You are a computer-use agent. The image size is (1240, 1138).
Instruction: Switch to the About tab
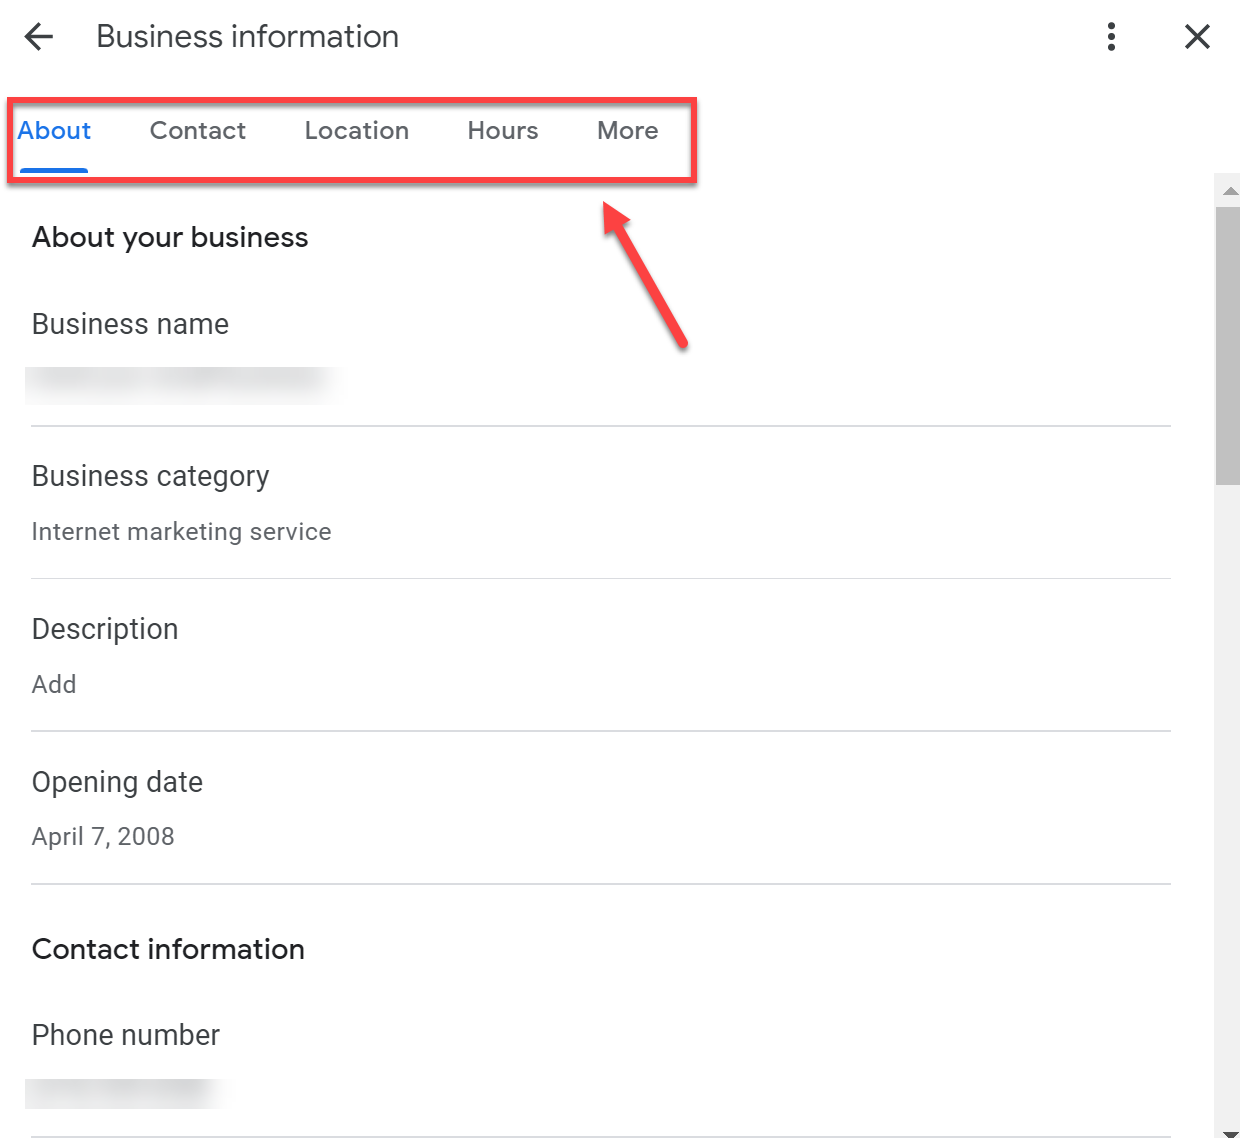click(54, 131)
